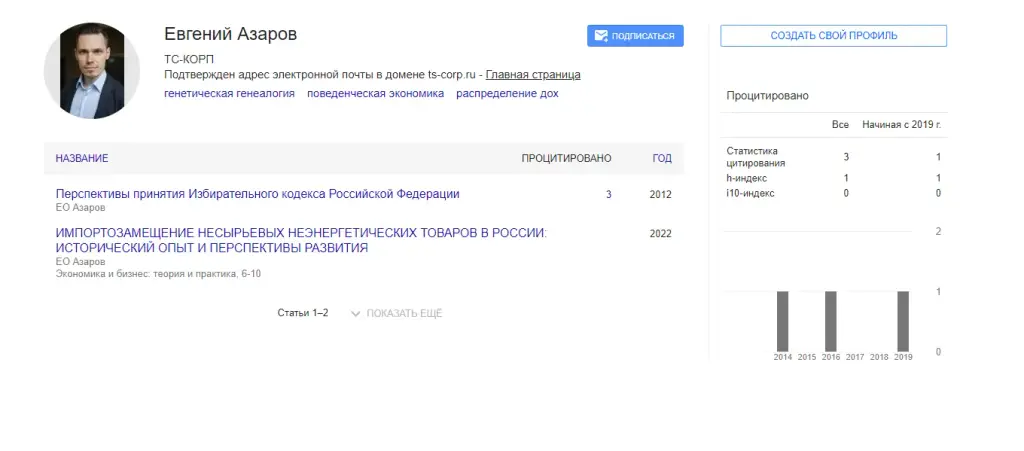This screenshot has width=1024, height=451.
Task: Click year 2022 in article row
Action: pyautogui.click(x=660, y=234)
